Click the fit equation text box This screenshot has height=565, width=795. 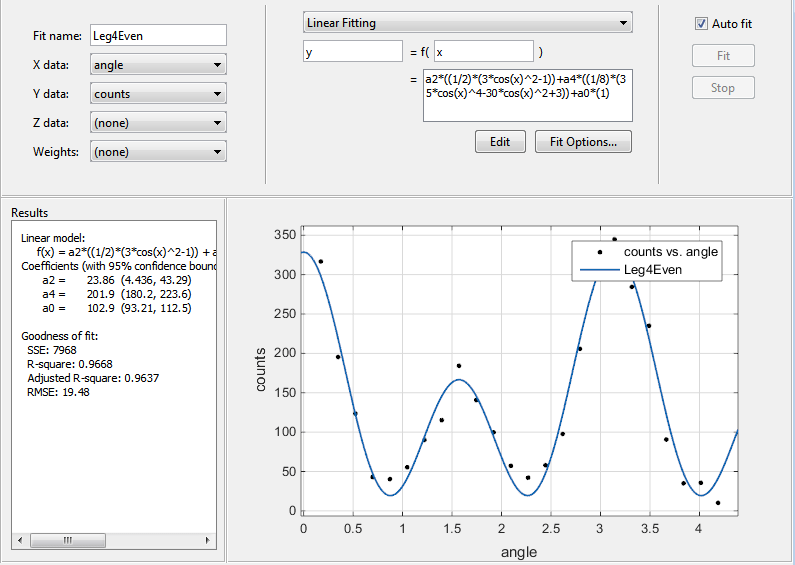pyautogui.click(x=528, y=96)
